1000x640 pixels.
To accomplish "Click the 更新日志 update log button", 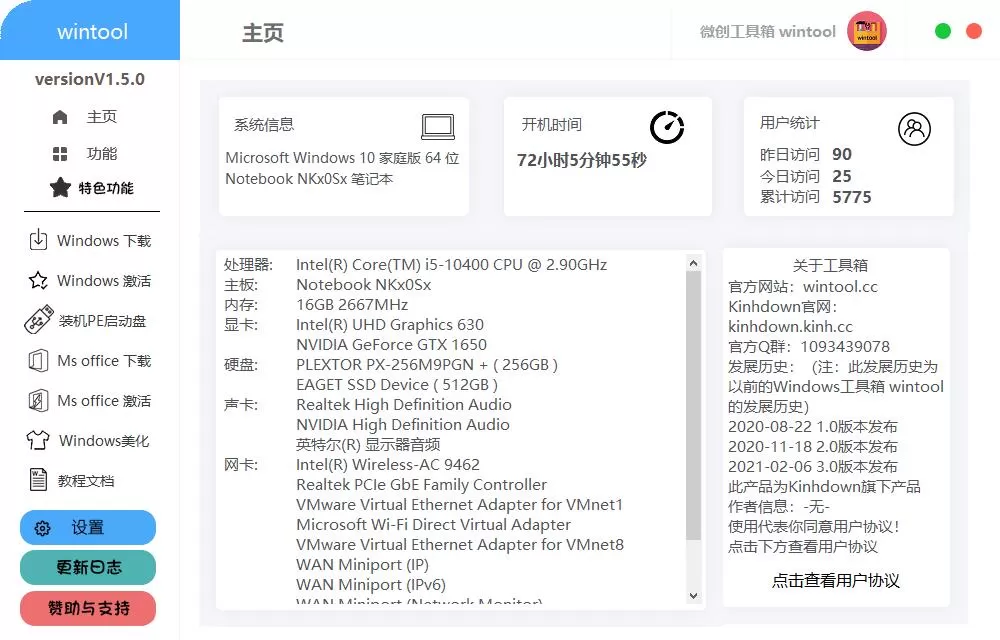I will tap(87, 567).
